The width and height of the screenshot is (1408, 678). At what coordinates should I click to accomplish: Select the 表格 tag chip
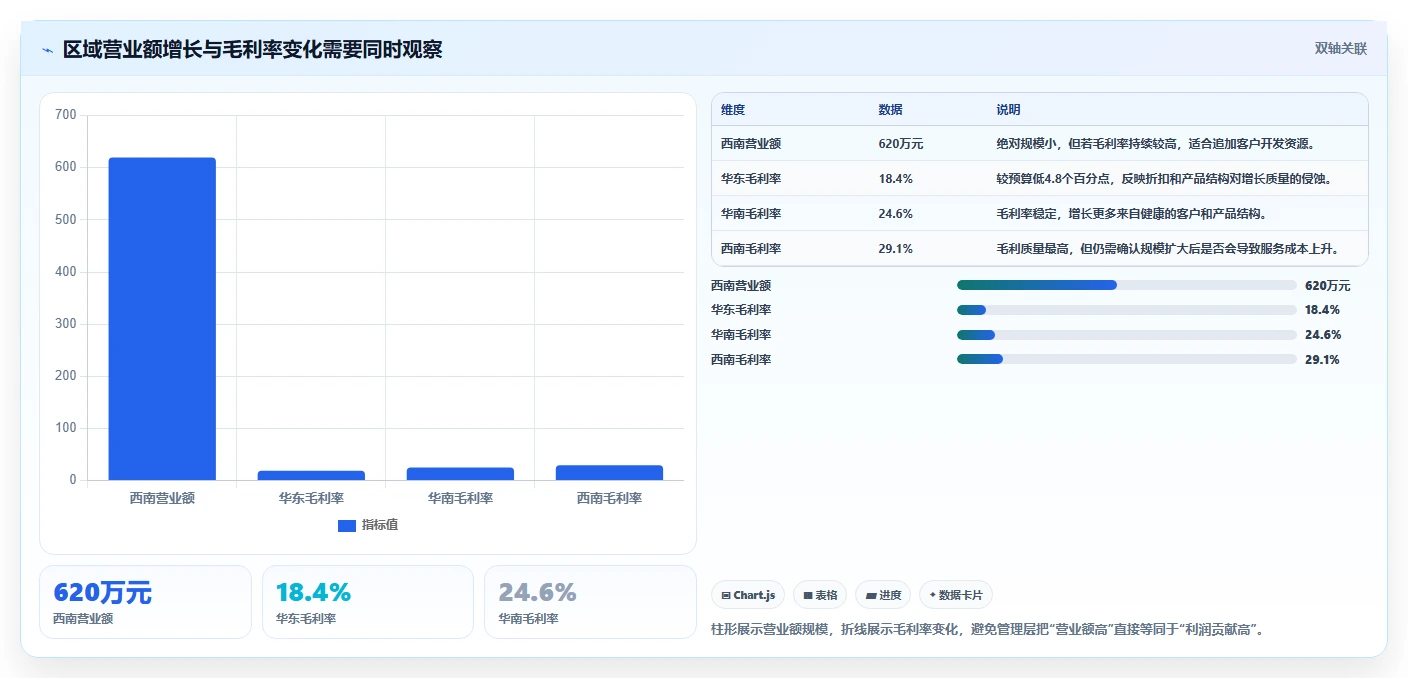[x=820, y=595]
